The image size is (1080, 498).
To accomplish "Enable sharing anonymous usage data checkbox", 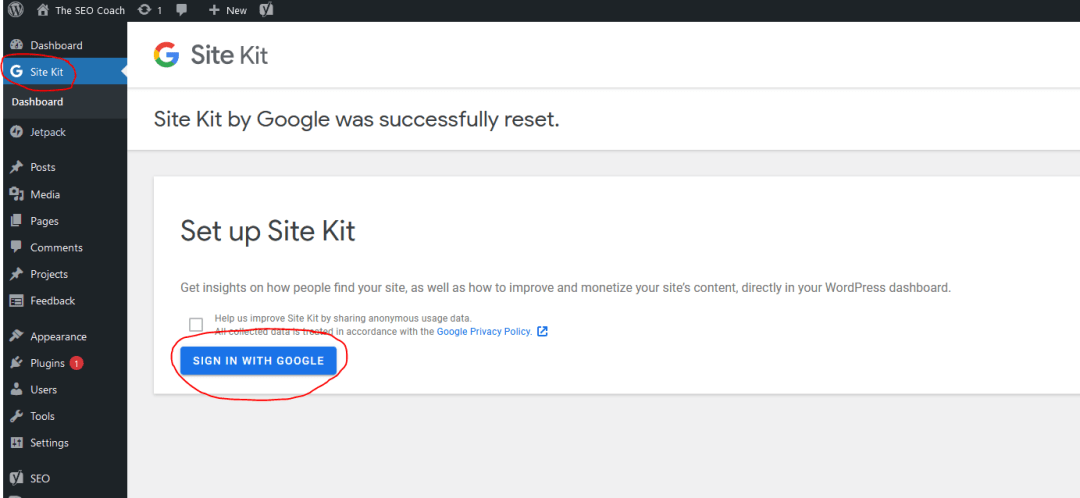I will [x=196, y=324].
